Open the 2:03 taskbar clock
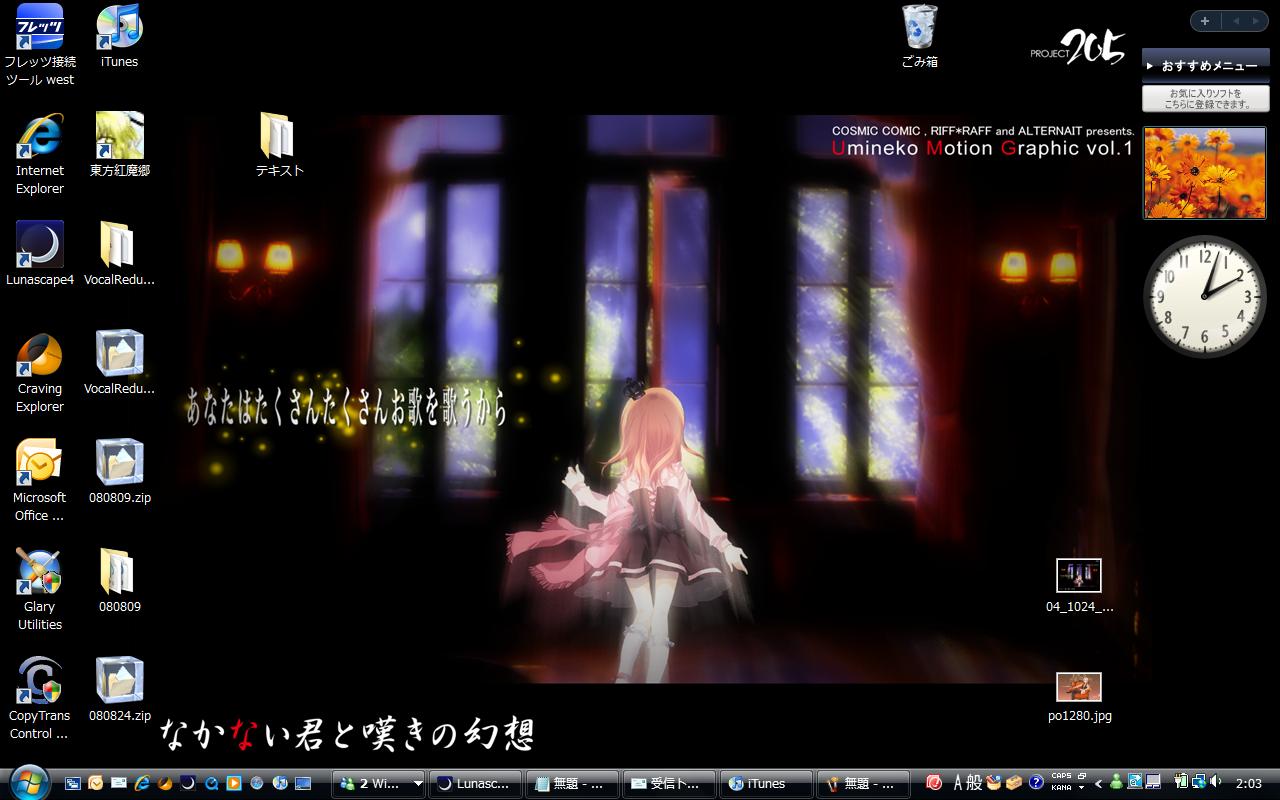Viewport: 1280px width, 800px height. [x=1249, y=783]
